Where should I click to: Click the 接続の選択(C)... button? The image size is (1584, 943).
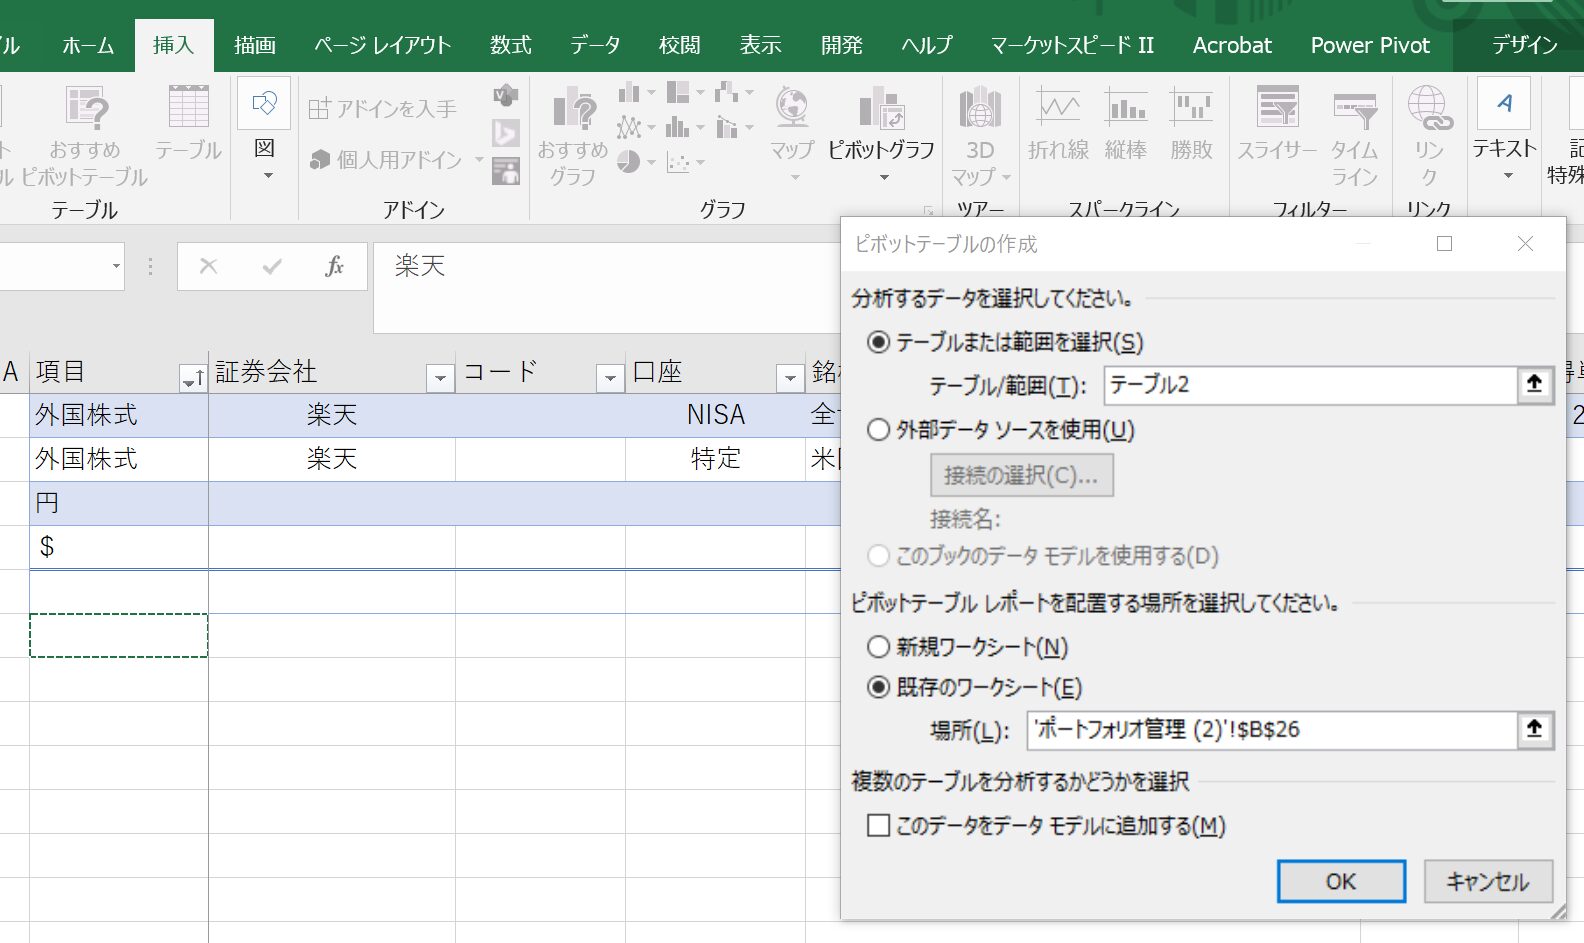coord(1021,475)
